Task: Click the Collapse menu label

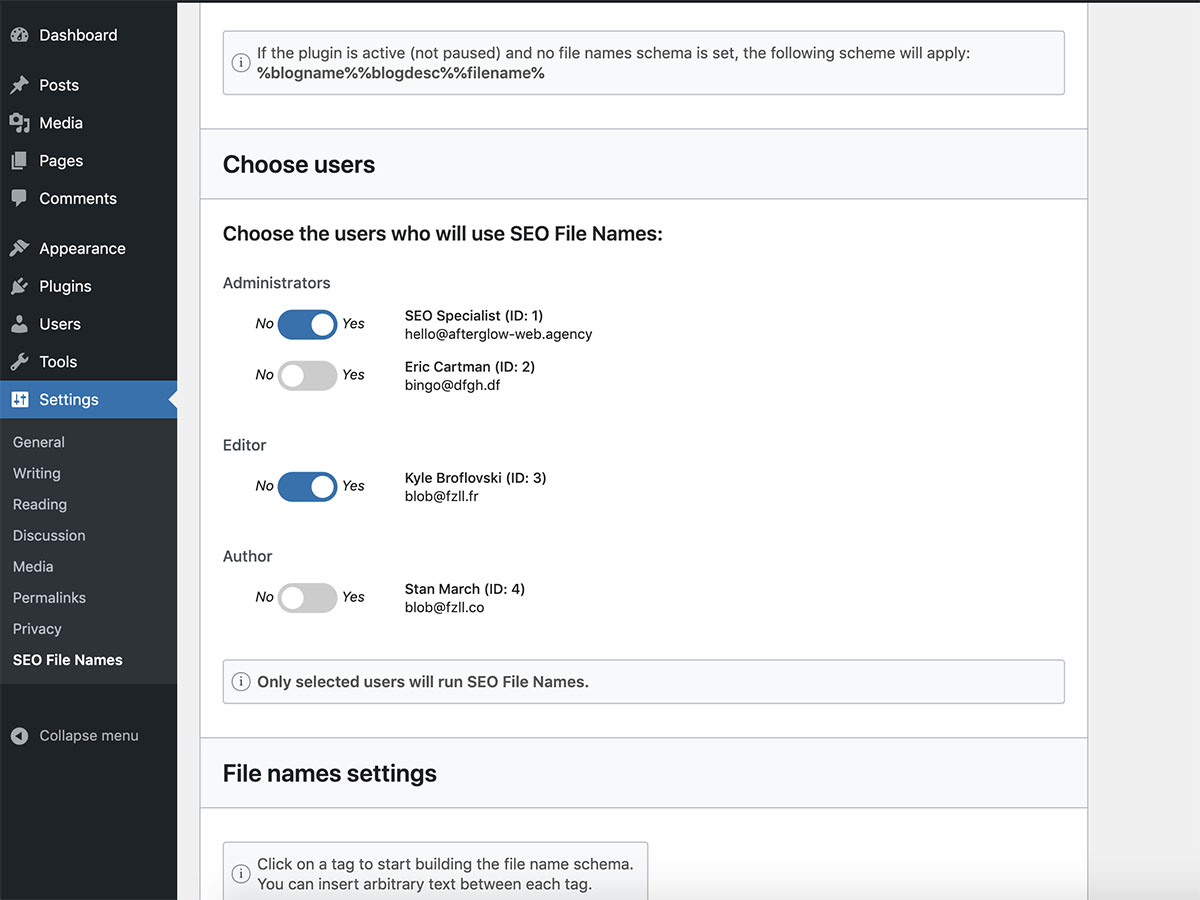Action: 89,736
